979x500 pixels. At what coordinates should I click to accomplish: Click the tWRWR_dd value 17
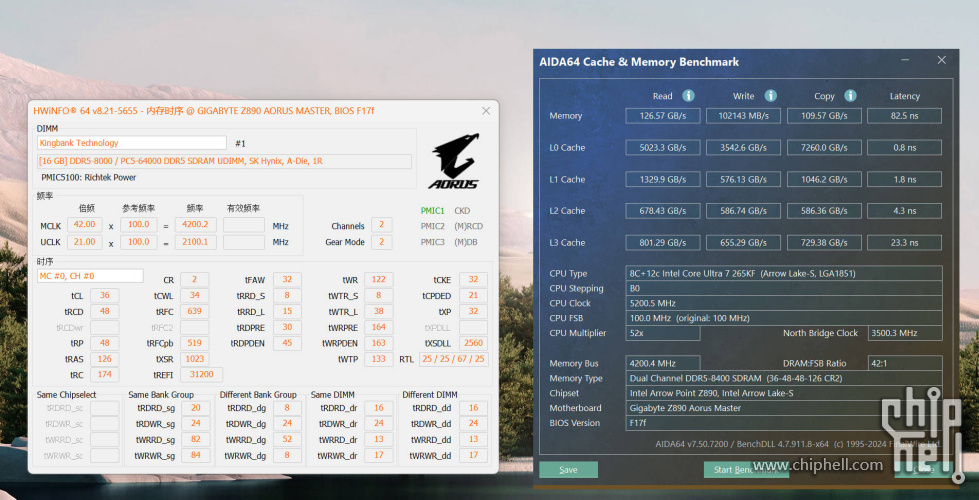point(473,456)
